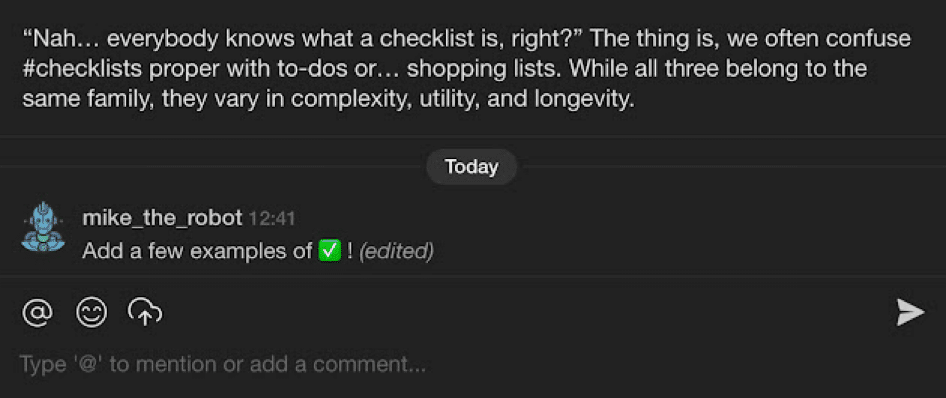The image size is (946, 398).
Task: Click the cloud upload attachment icon
Action: click(x=145, y=312)
